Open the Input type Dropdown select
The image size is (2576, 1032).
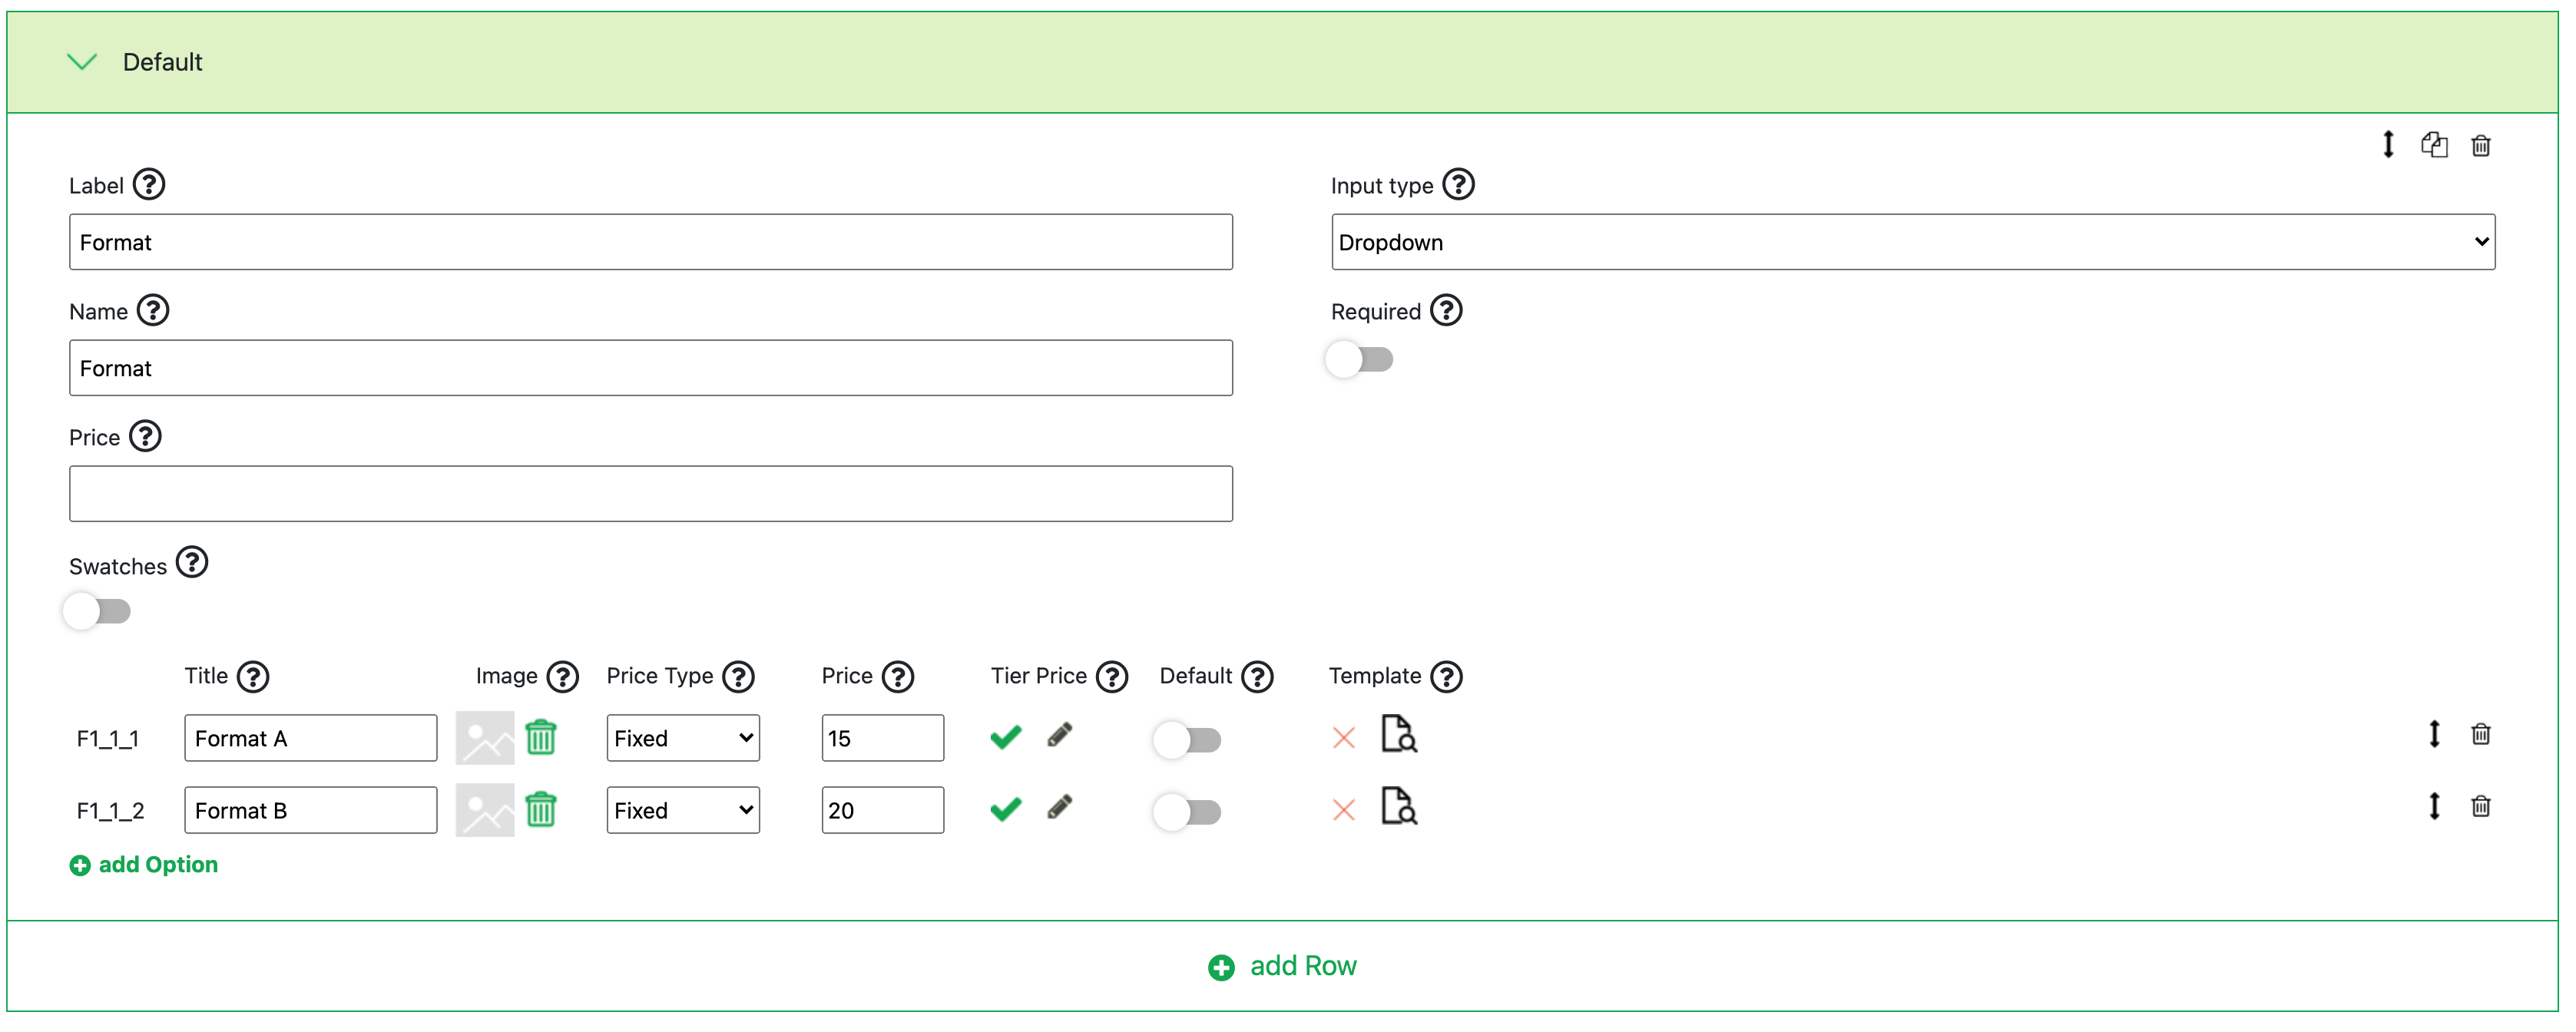1912,242
